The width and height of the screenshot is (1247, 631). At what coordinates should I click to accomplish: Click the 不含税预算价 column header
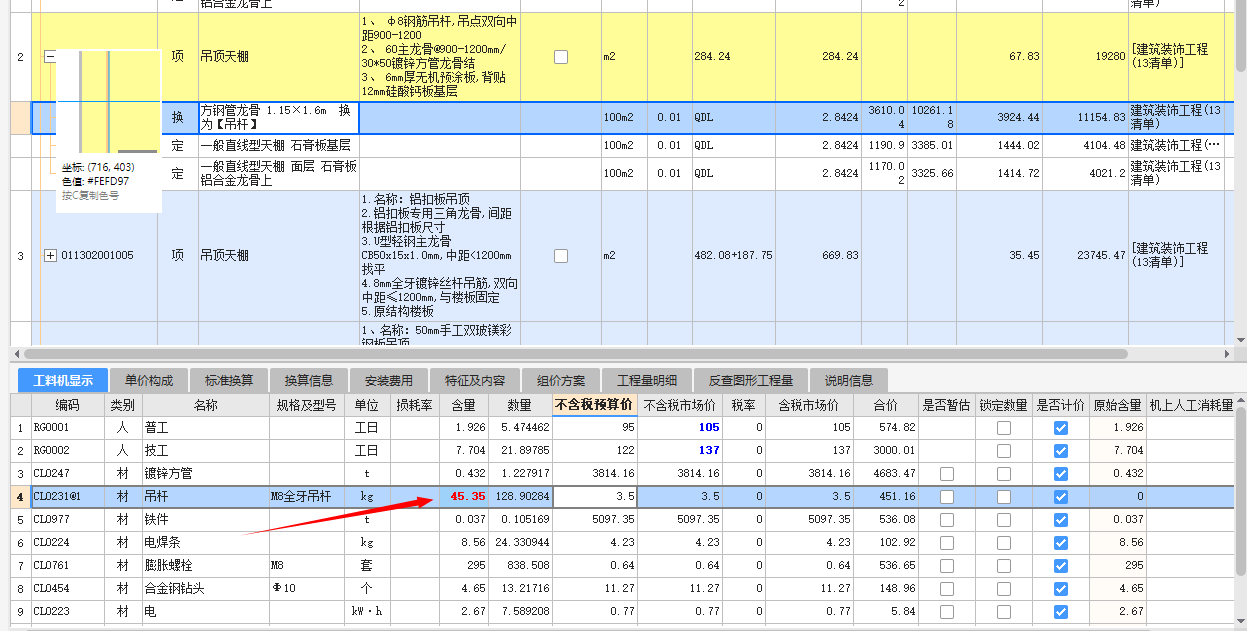click(595, 405)
